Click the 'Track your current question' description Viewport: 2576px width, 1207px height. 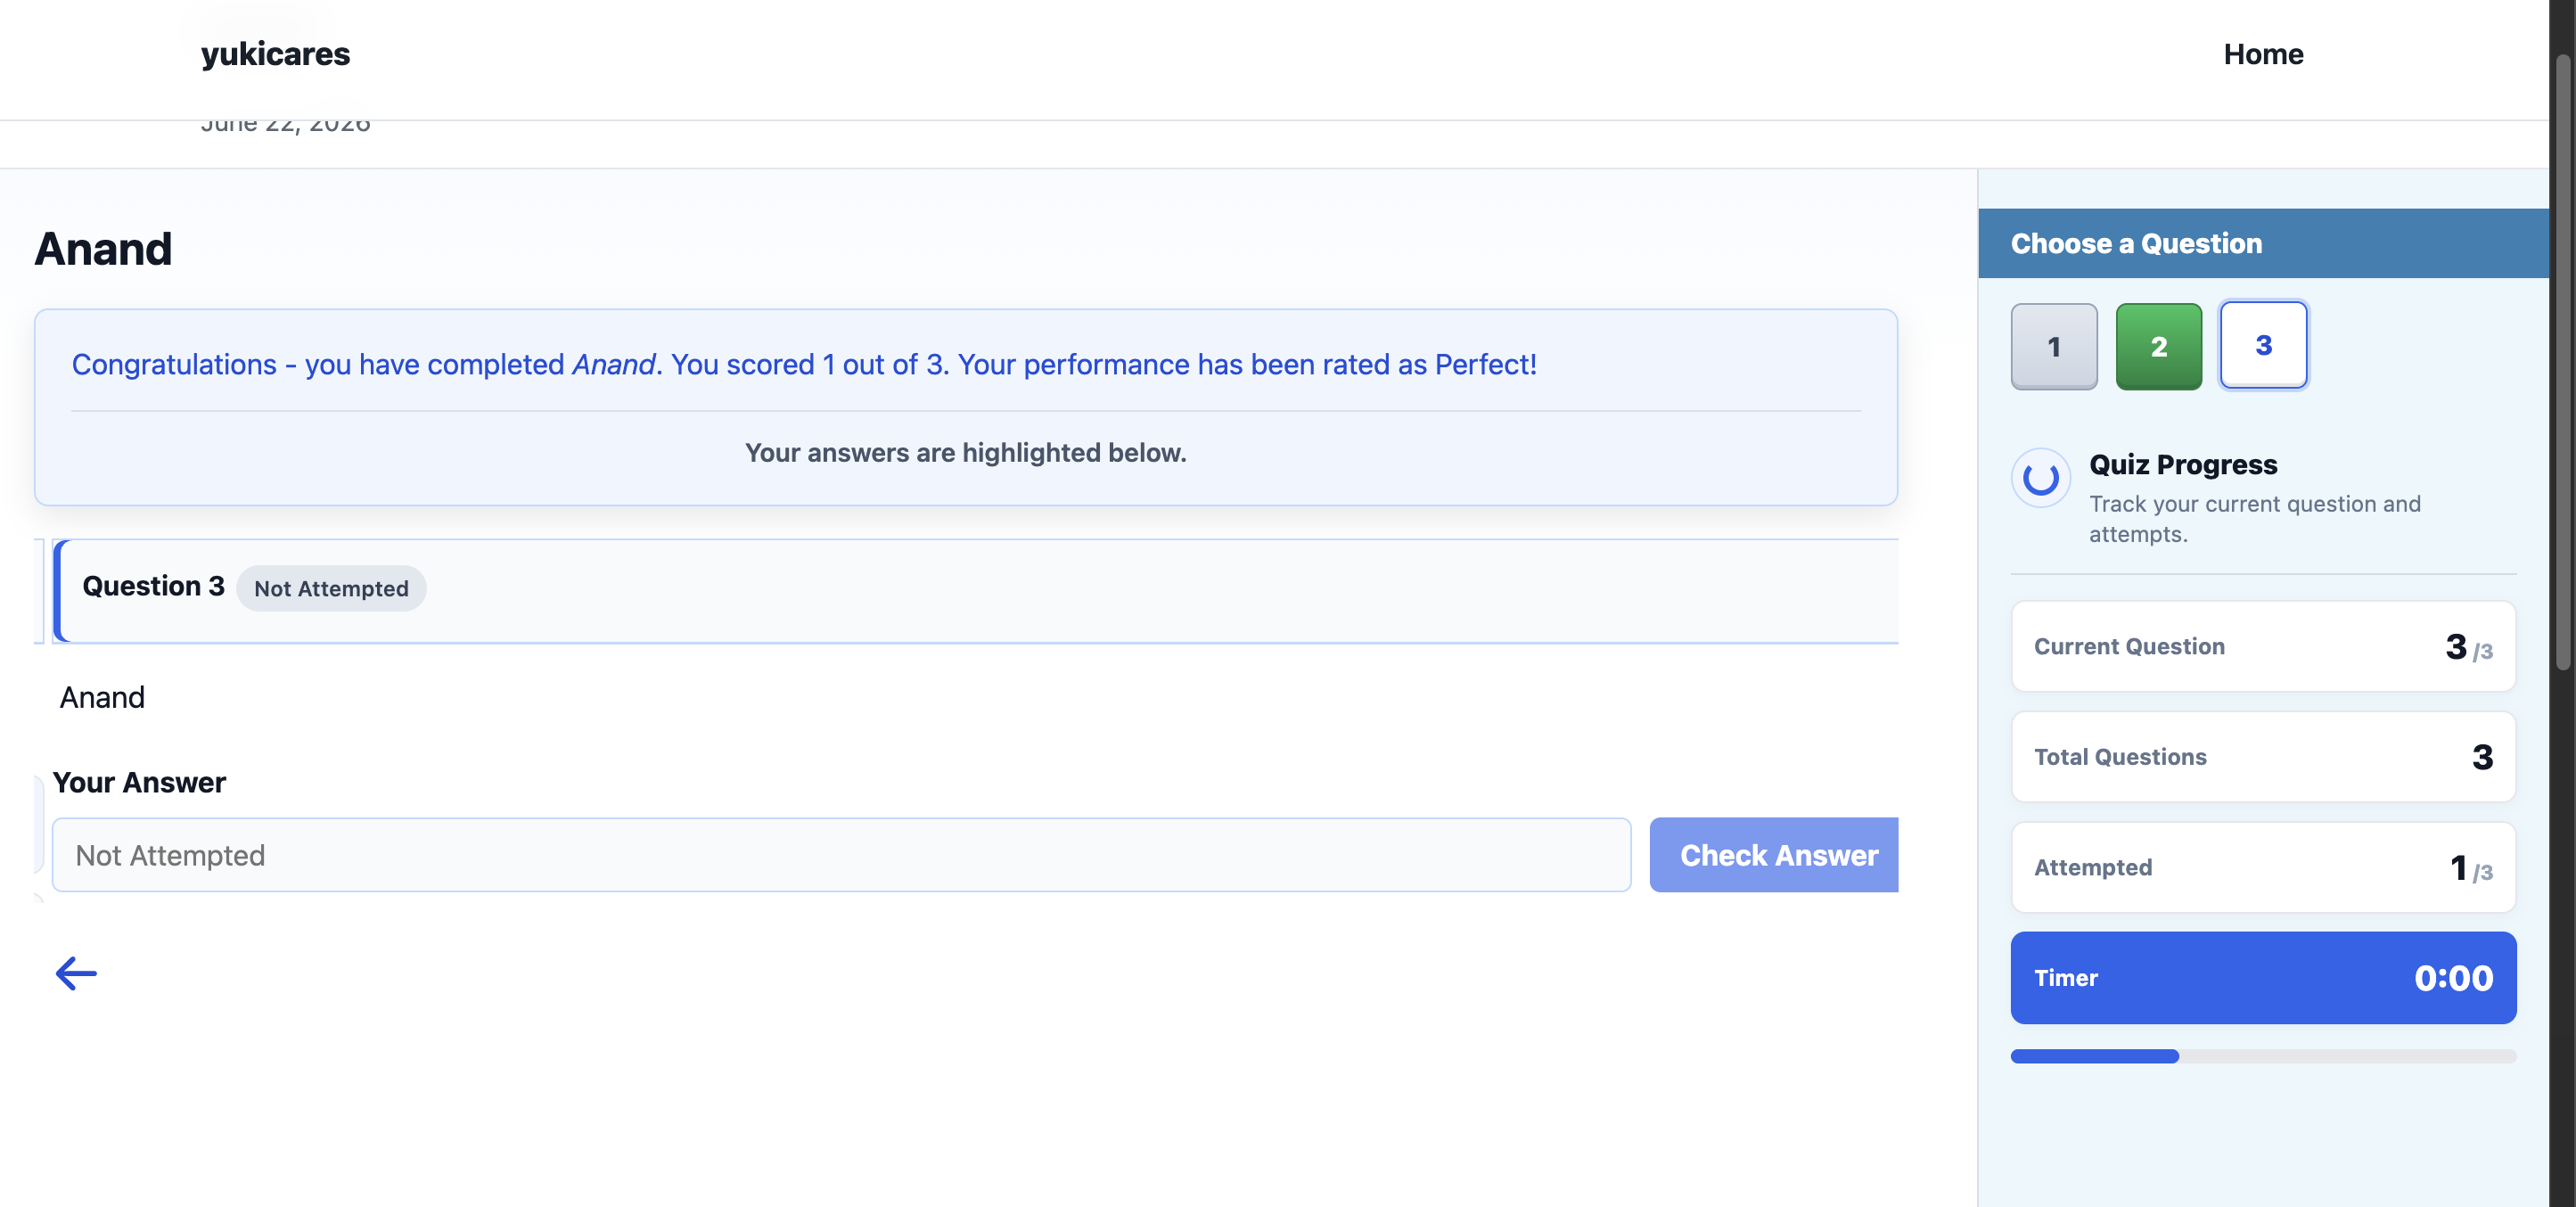[2254, 518]
